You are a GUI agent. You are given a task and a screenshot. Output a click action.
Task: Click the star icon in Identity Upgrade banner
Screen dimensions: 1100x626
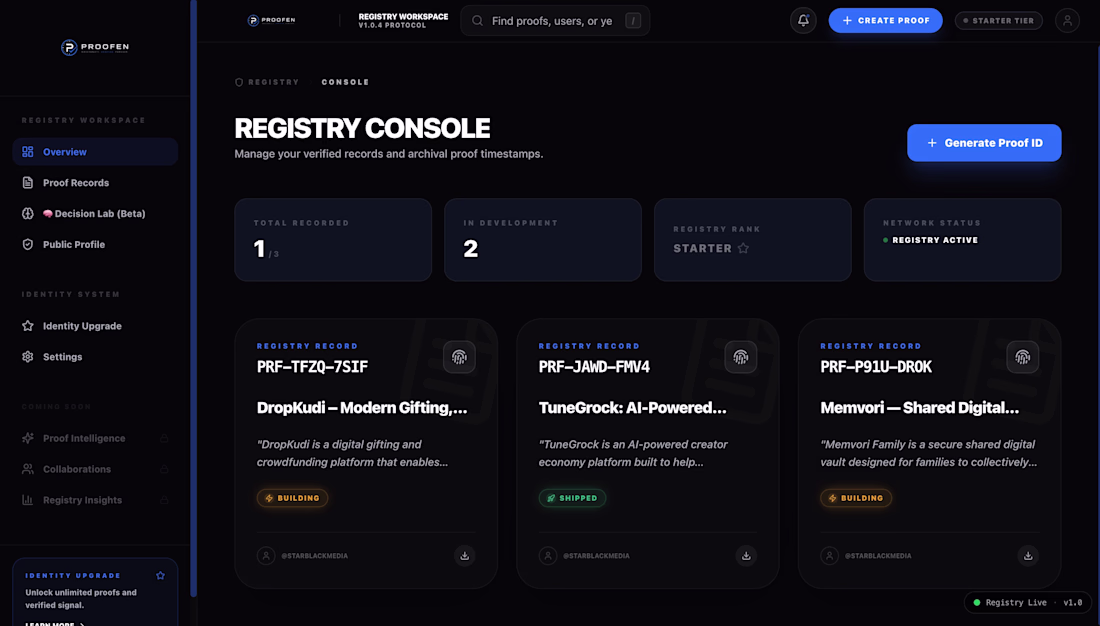click(161, 575)
